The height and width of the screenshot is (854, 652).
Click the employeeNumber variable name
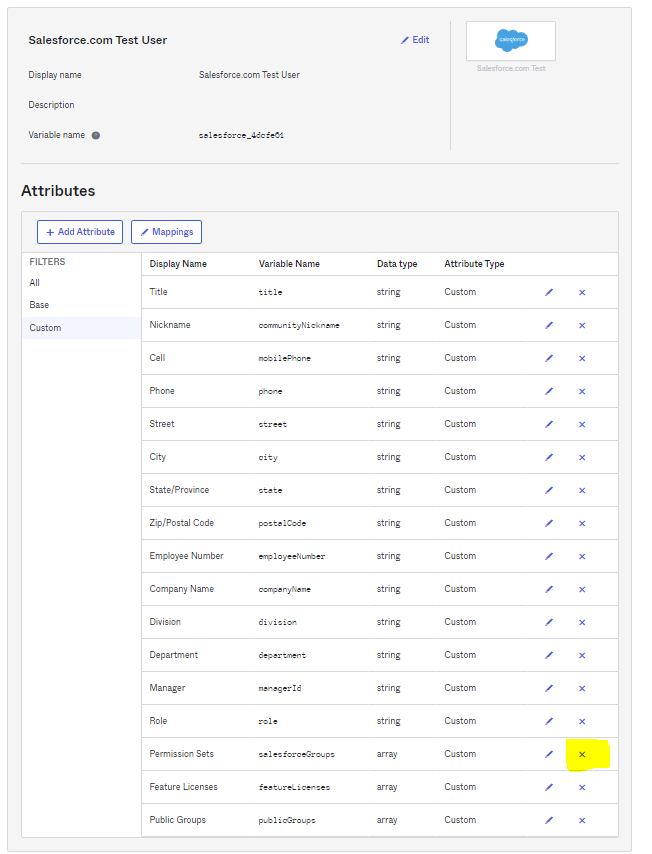tap(292, 556)
